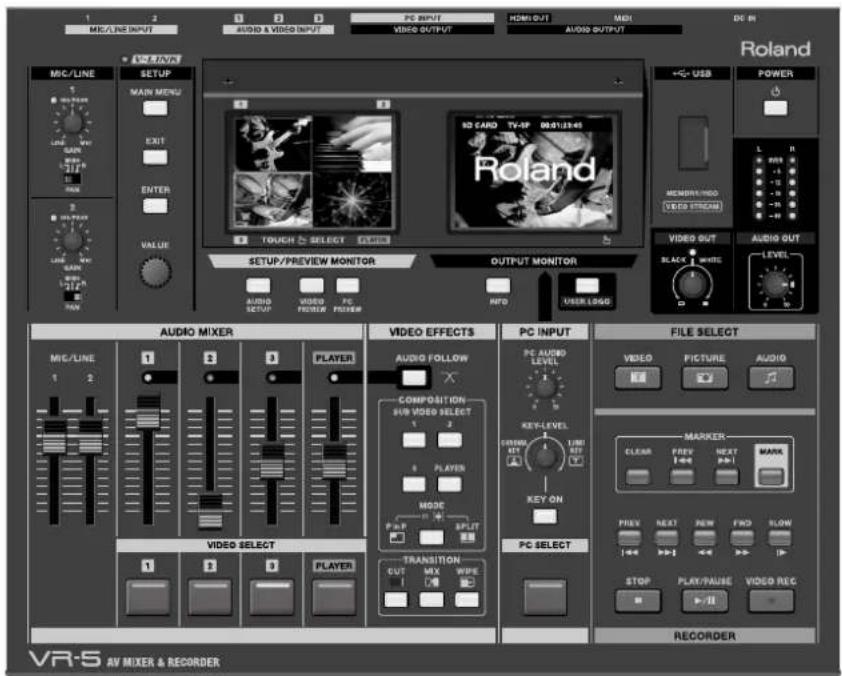The width and height of the screenshot is (842, 676).
Task: Click the composition MODE button
Action: (431, 537)
